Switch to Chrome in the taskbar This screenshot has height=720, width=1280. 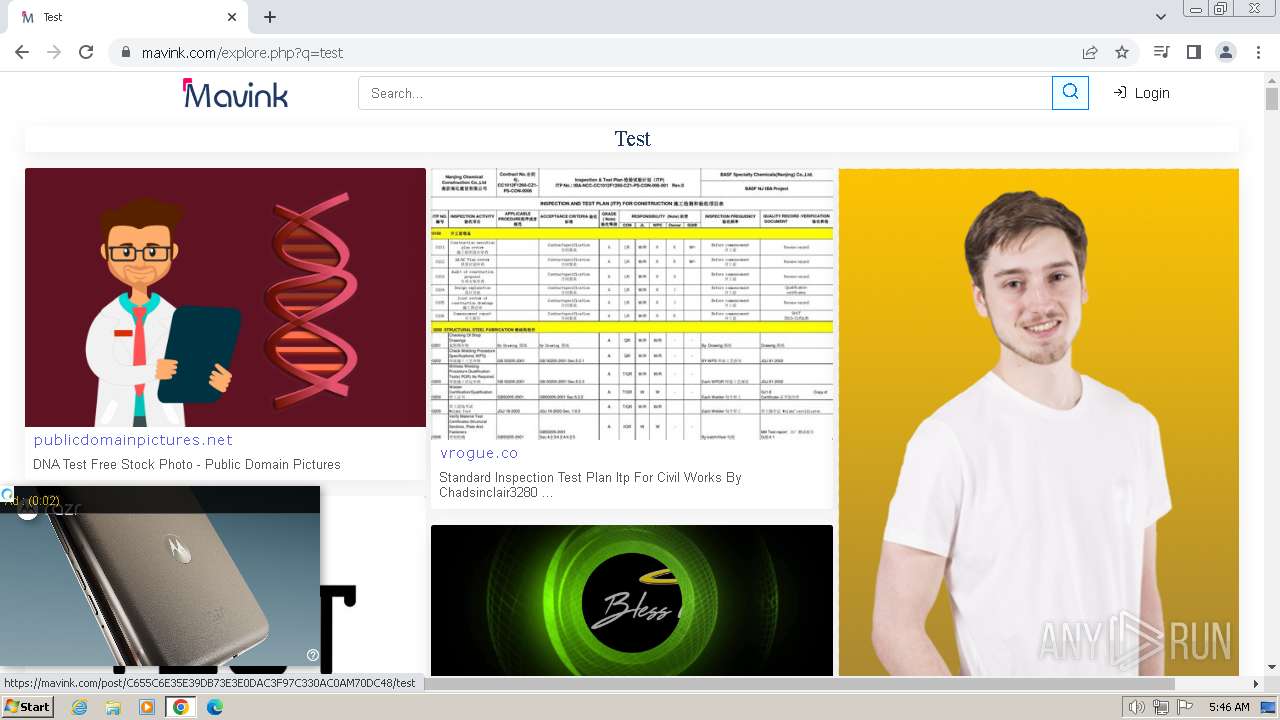(x=180, y=707)
